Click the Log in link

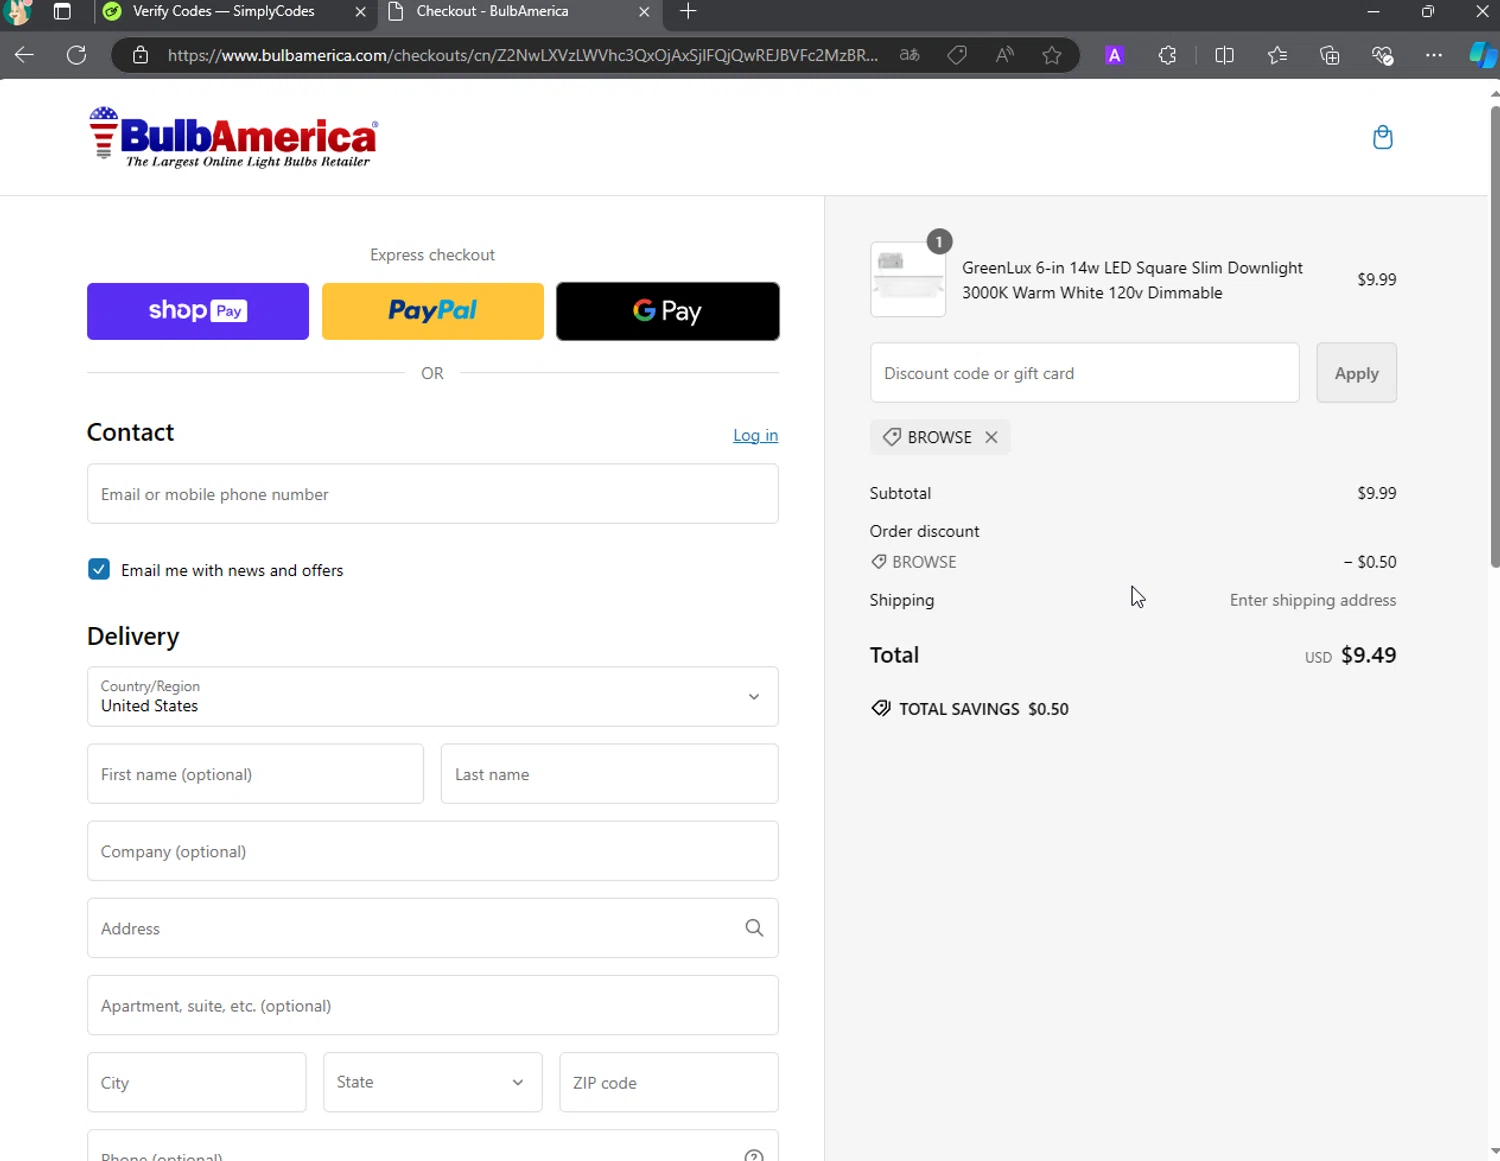coord(755,435)
